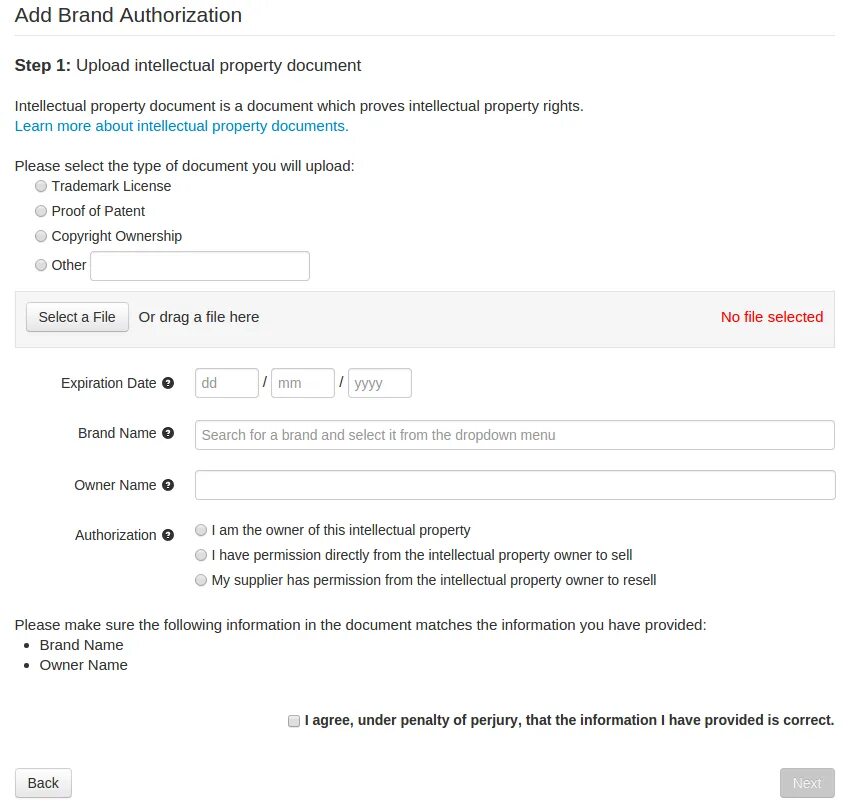The image size is (858, 807).
Task: Open Brand Name search dropdown field
Action: coord(514,435)
